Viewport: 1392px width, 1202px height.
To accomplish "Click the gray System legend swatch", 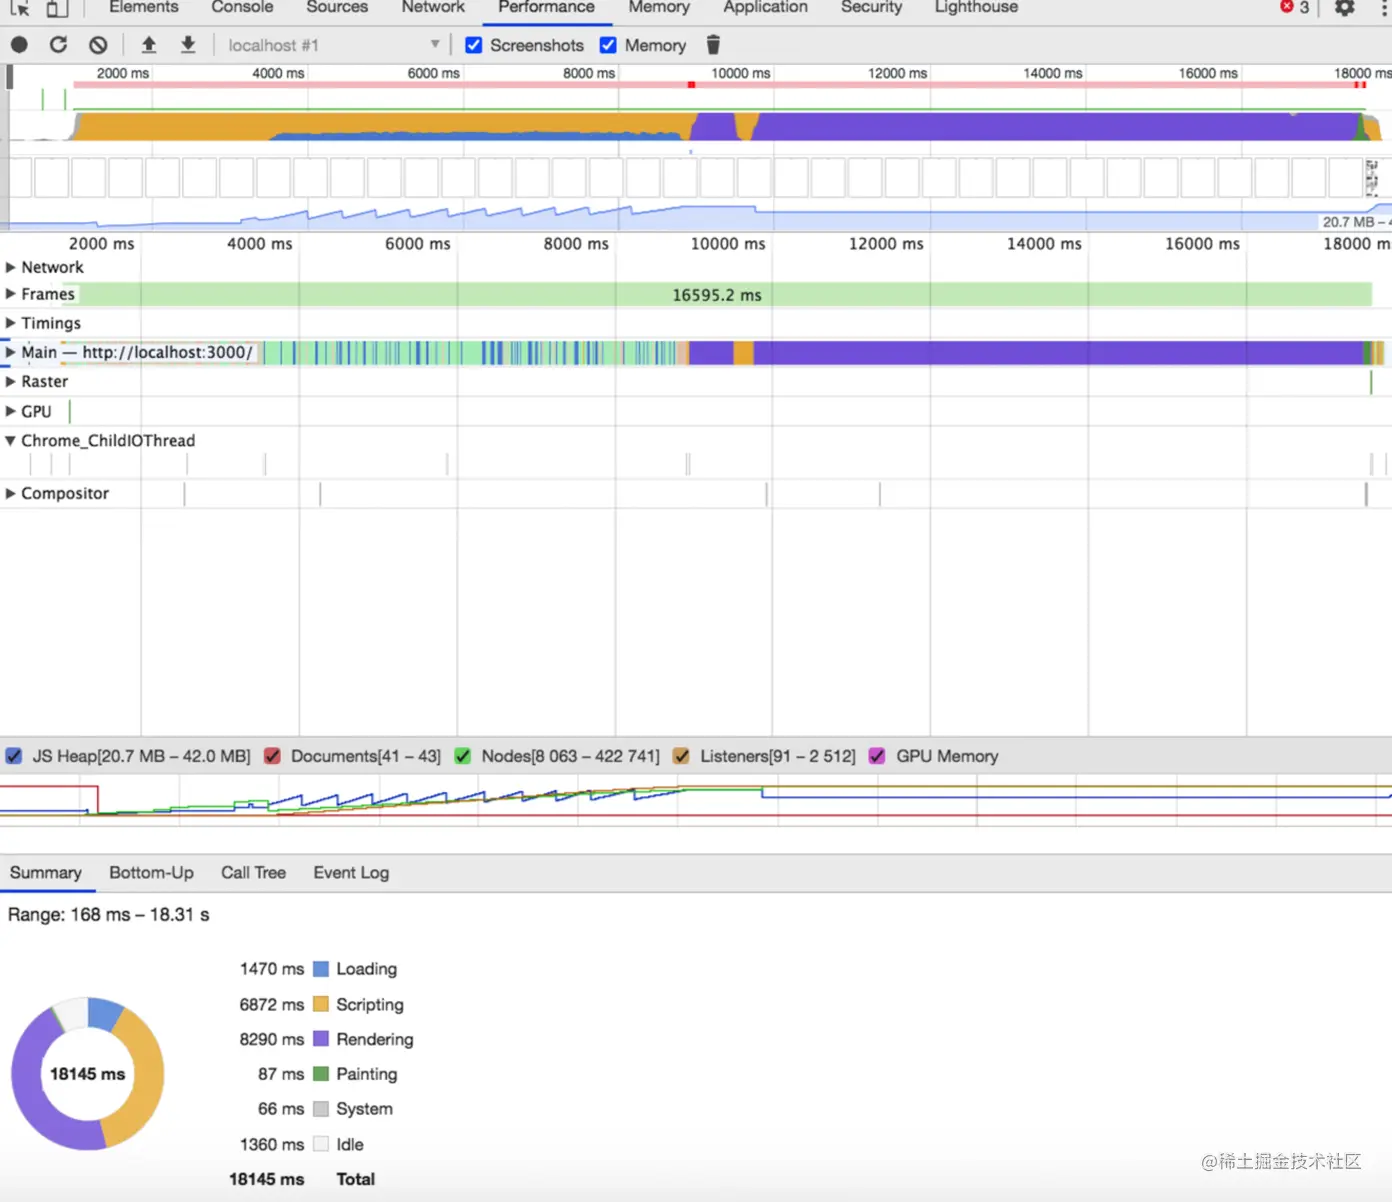I will [x=321, y=1109].
